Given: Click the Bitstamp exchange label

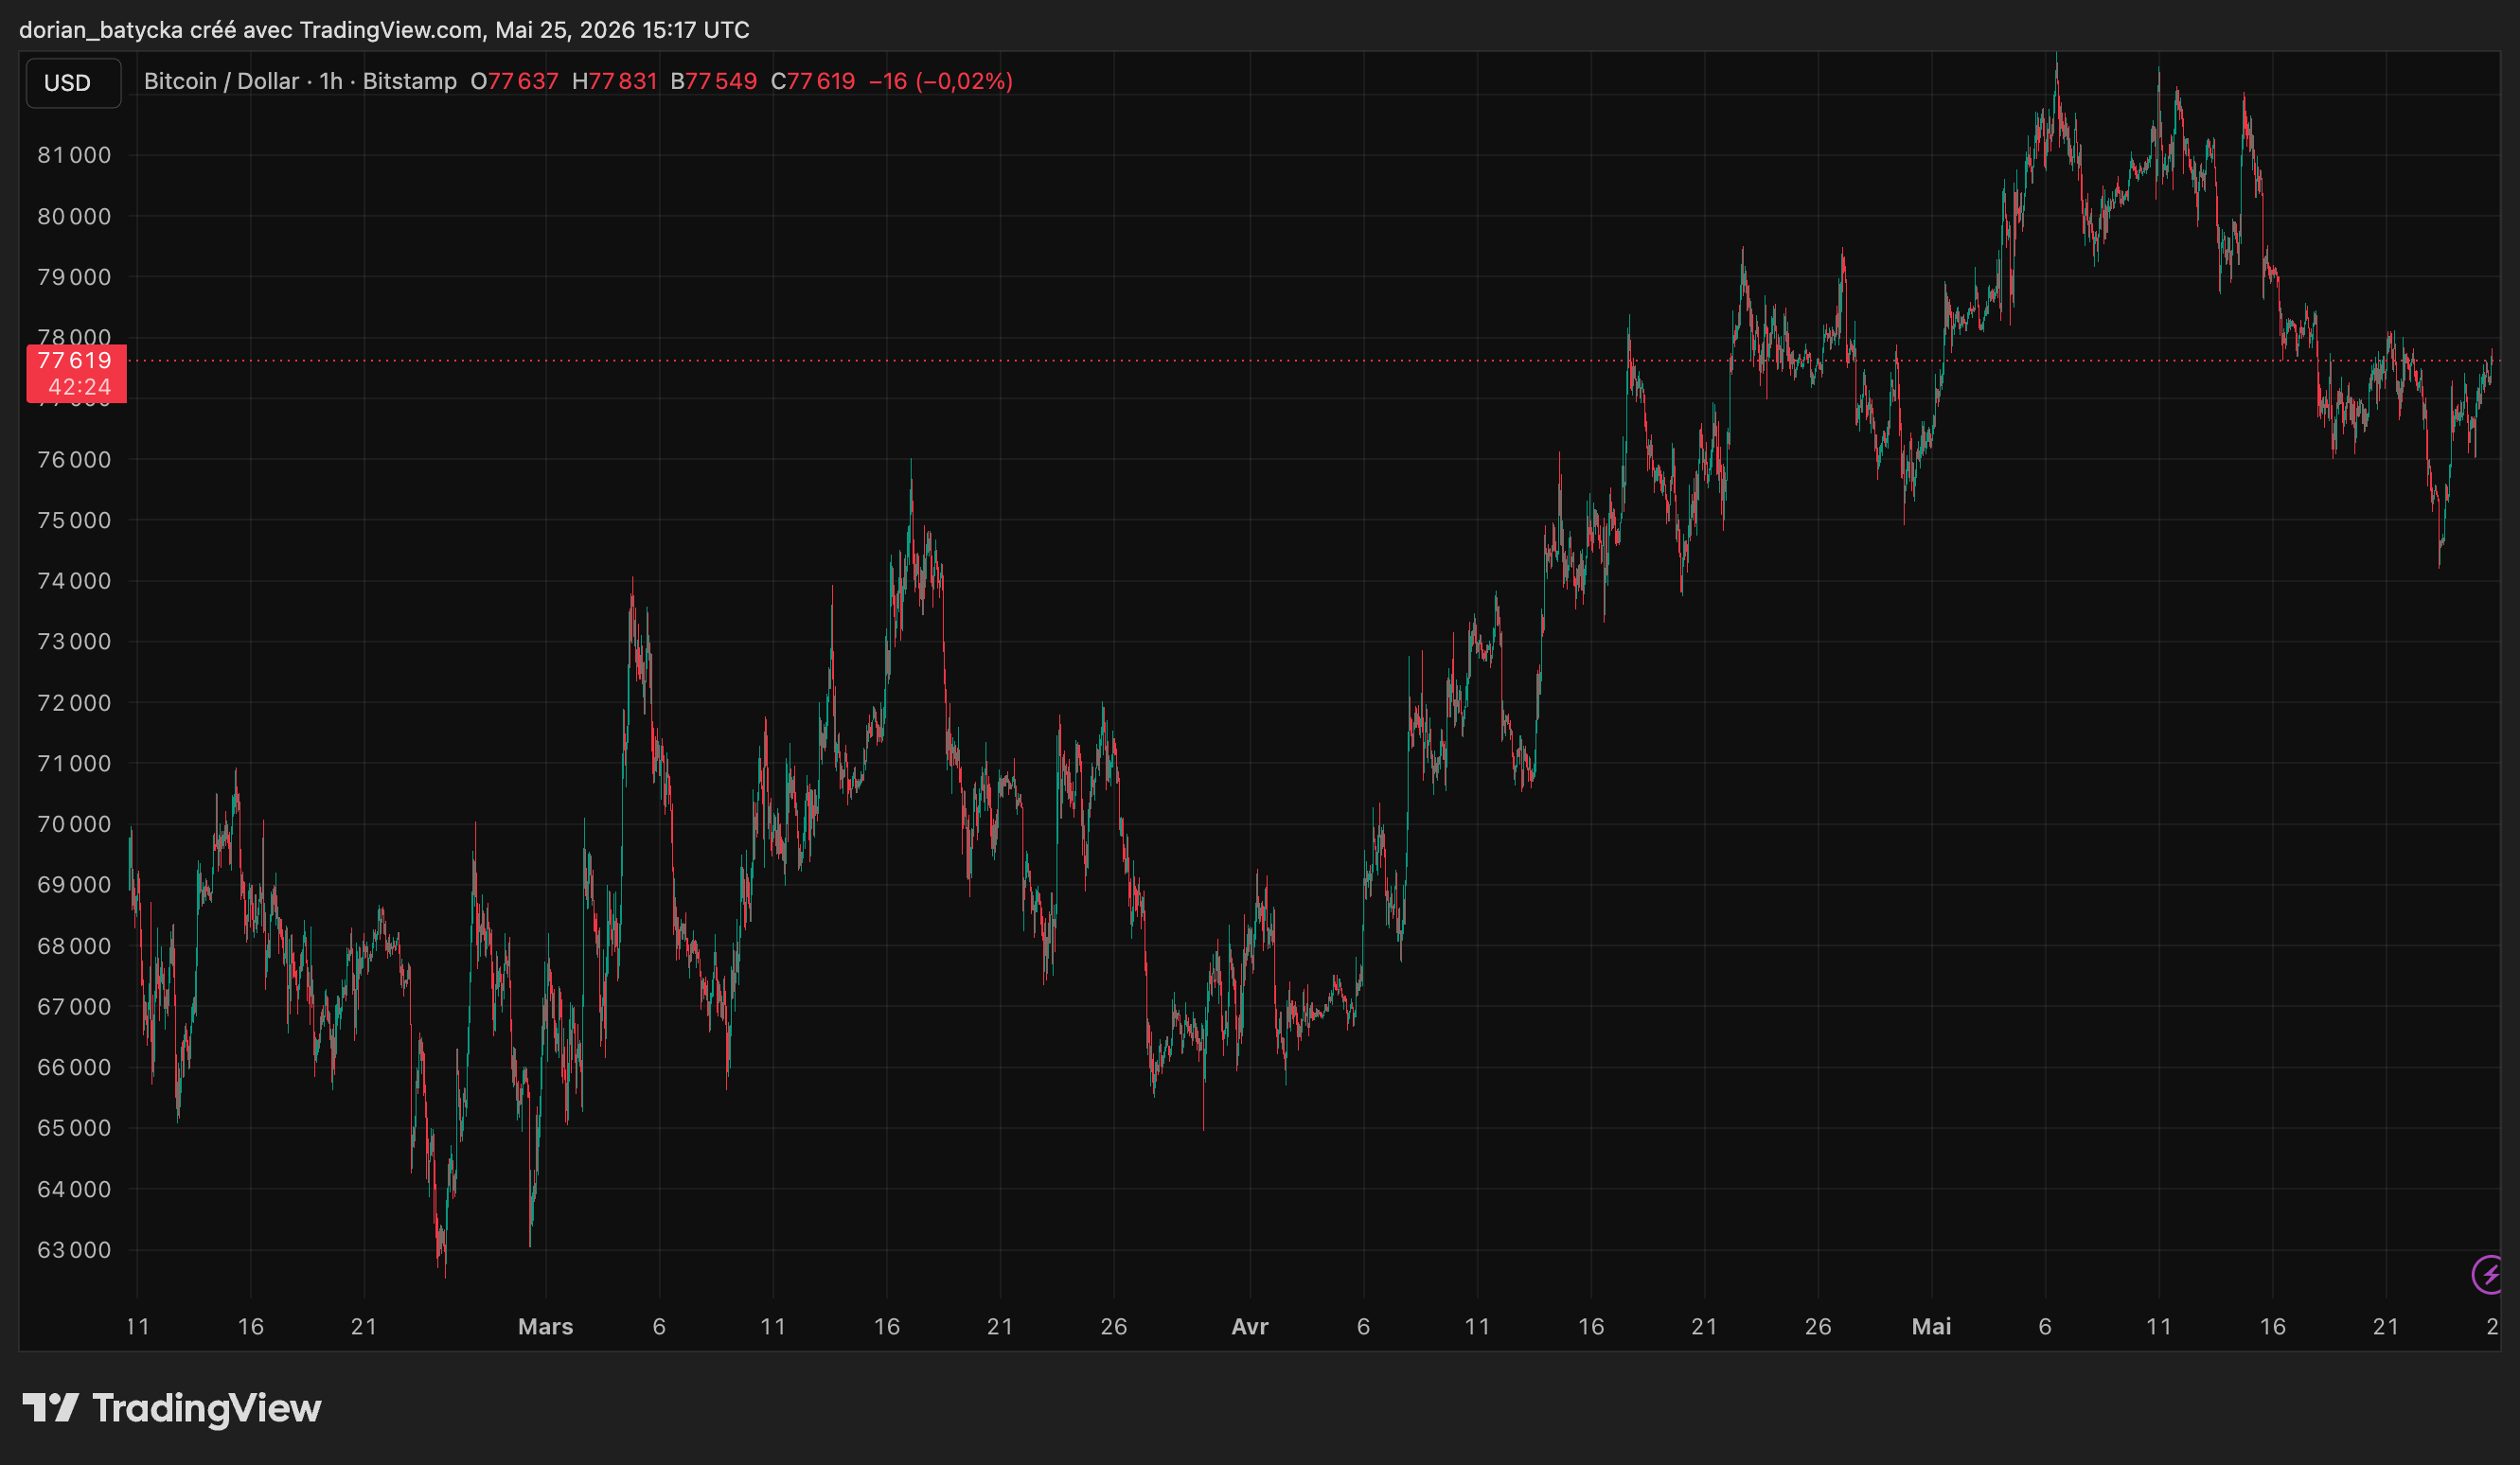Looking at the screenshot, I should 410,81.
